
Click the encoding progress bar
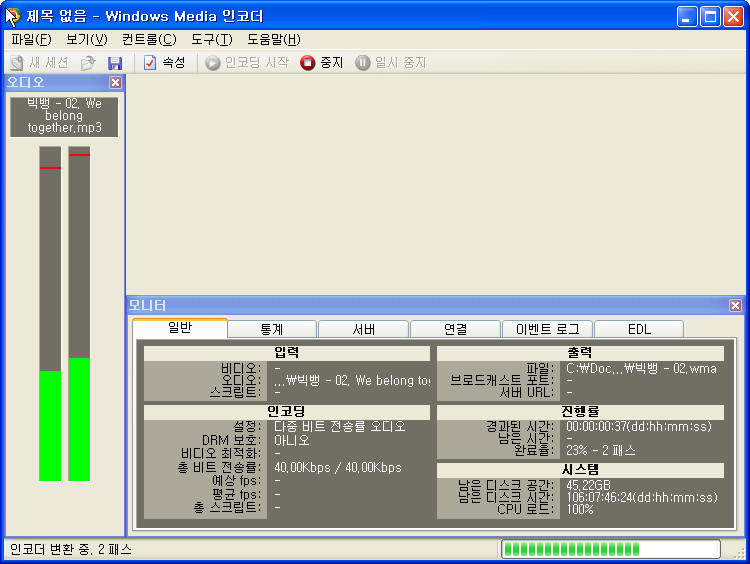pos(610,549)
